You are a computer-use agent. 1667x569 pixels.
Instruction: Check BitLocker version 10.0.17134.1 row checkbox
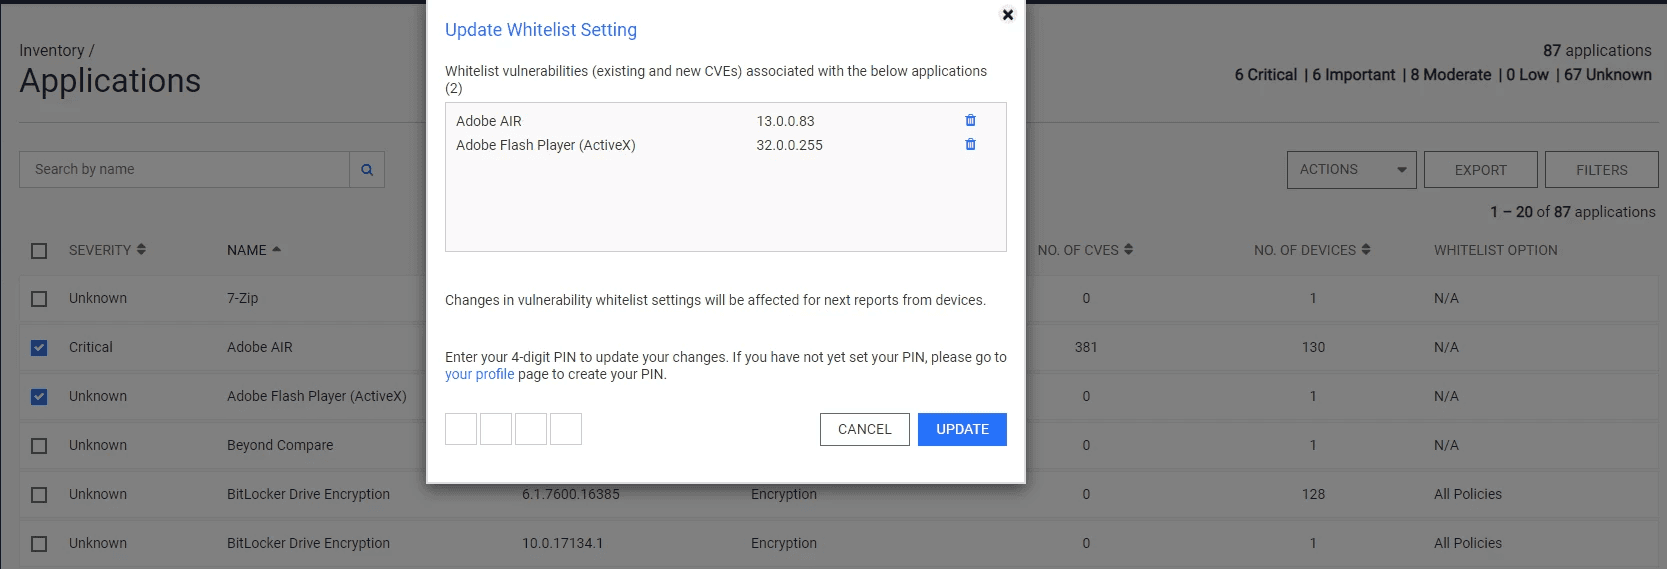(39, 544)
